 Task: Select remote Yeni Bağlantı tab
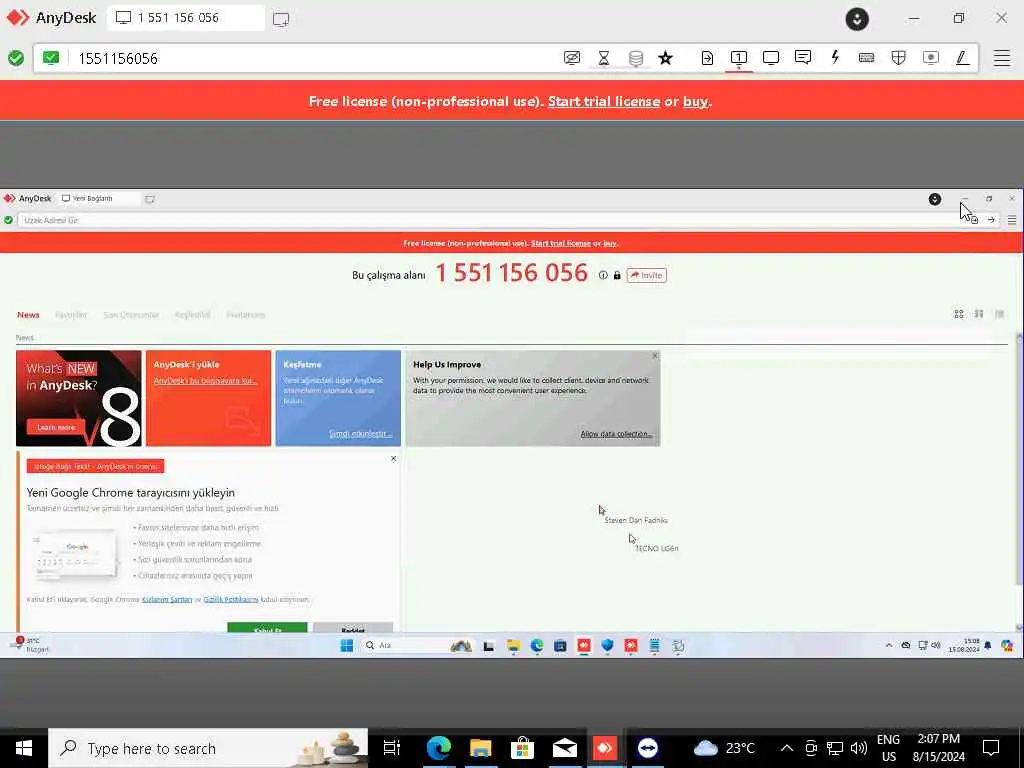point(99,199)
